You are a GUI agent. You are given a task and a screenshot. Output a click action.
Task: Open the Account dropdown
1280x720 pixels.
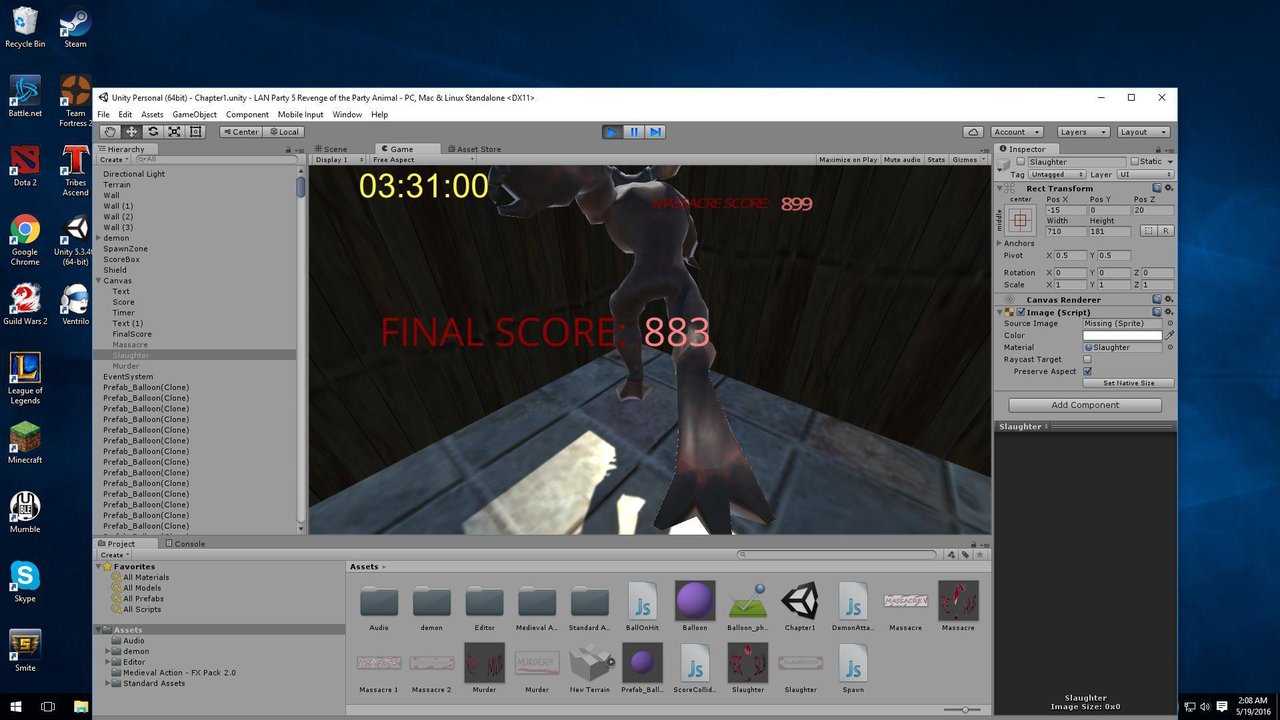click(x=1017, y=132)
